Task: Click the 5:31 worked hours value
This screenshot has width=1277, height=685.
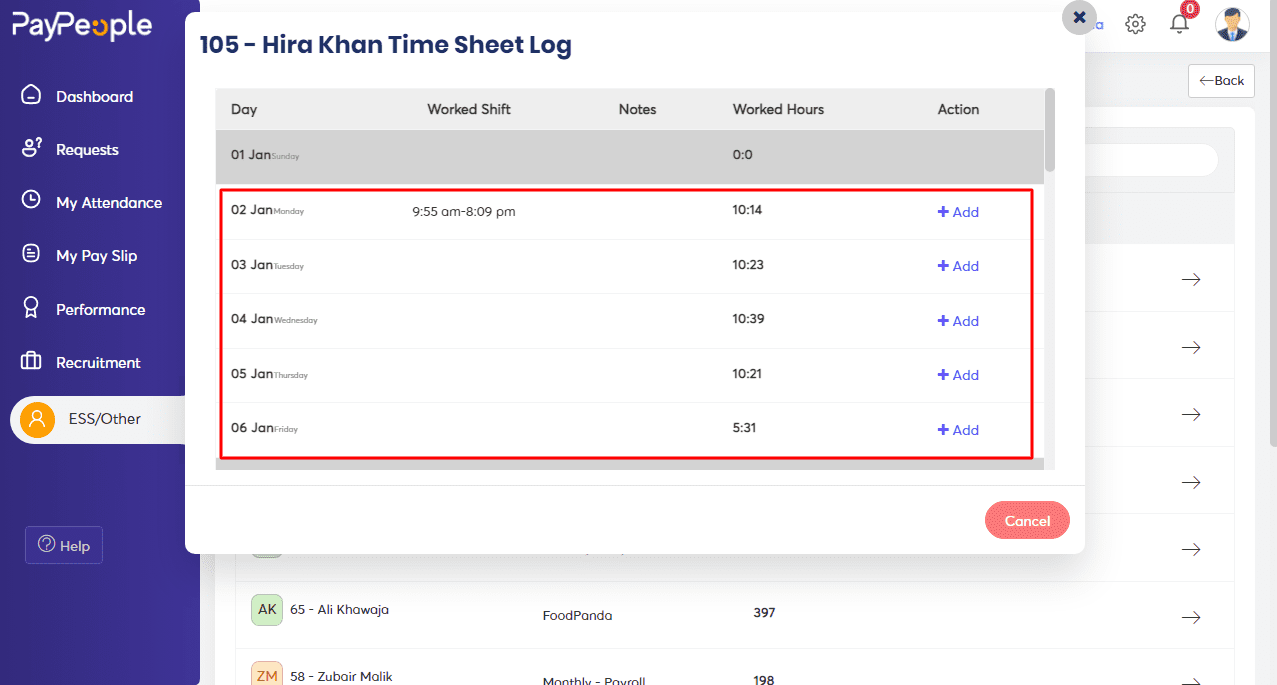Action: [744, 428]
